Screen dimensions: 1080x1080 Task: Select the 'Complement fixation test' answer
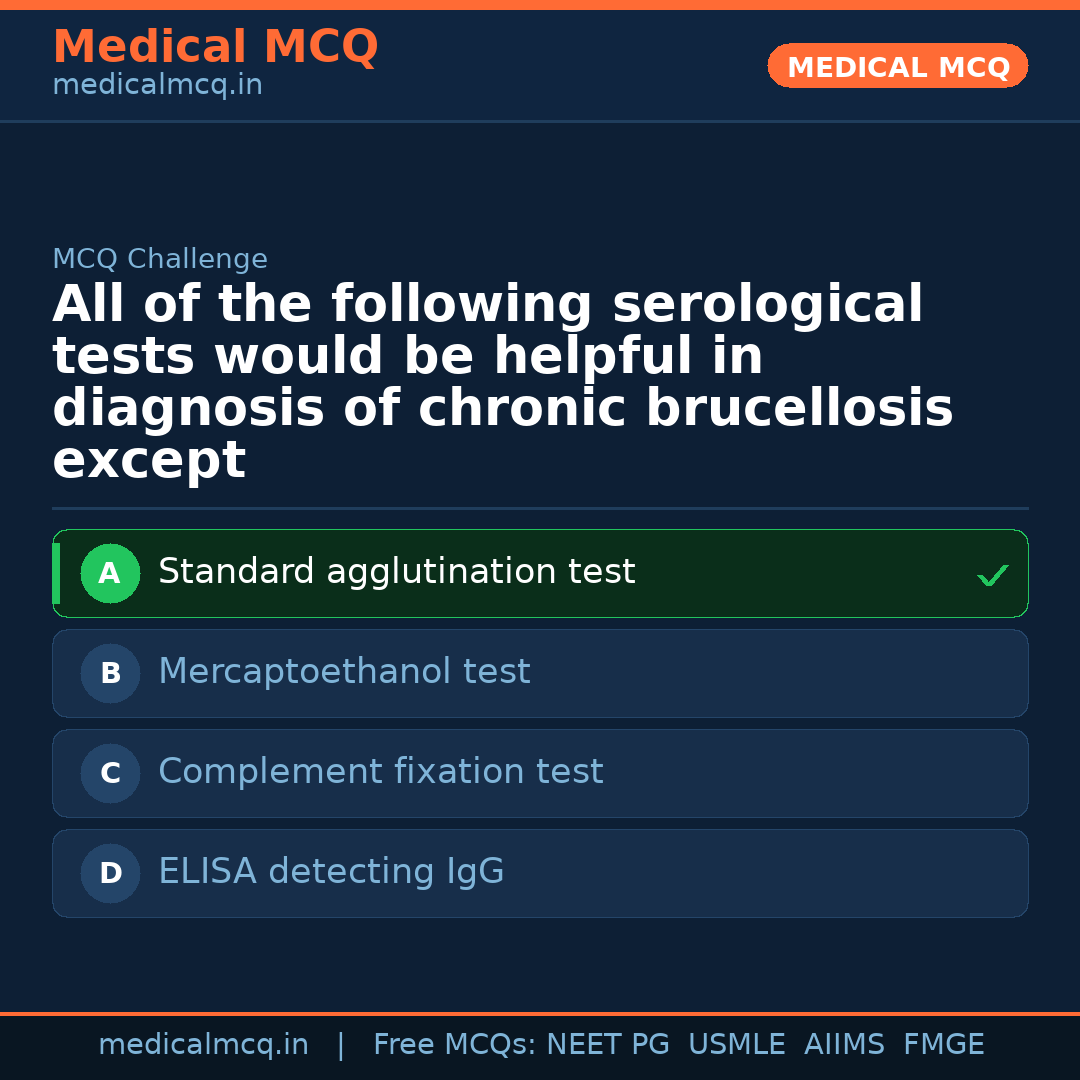(380, 772)
